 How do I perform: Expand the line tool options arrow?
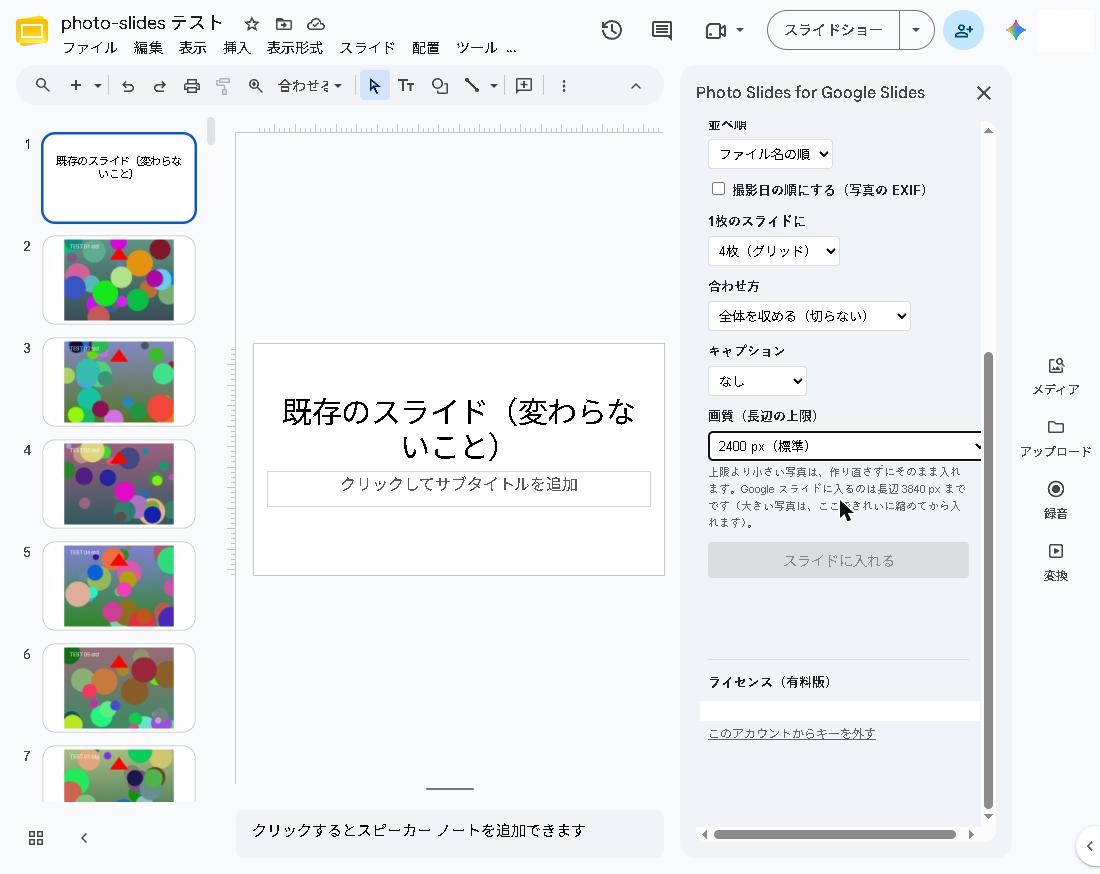point(494,86)
